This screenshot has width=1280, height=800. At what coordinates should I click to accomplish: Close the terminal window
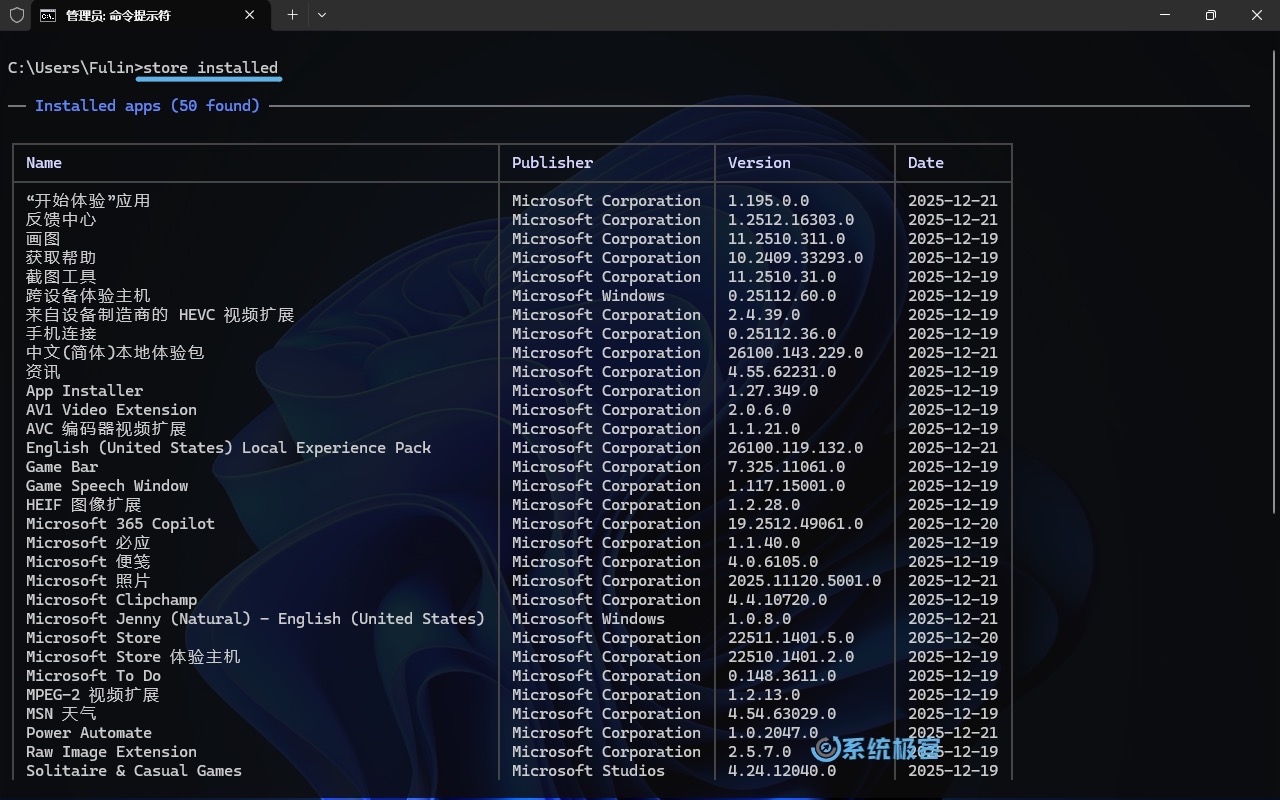1257,15
